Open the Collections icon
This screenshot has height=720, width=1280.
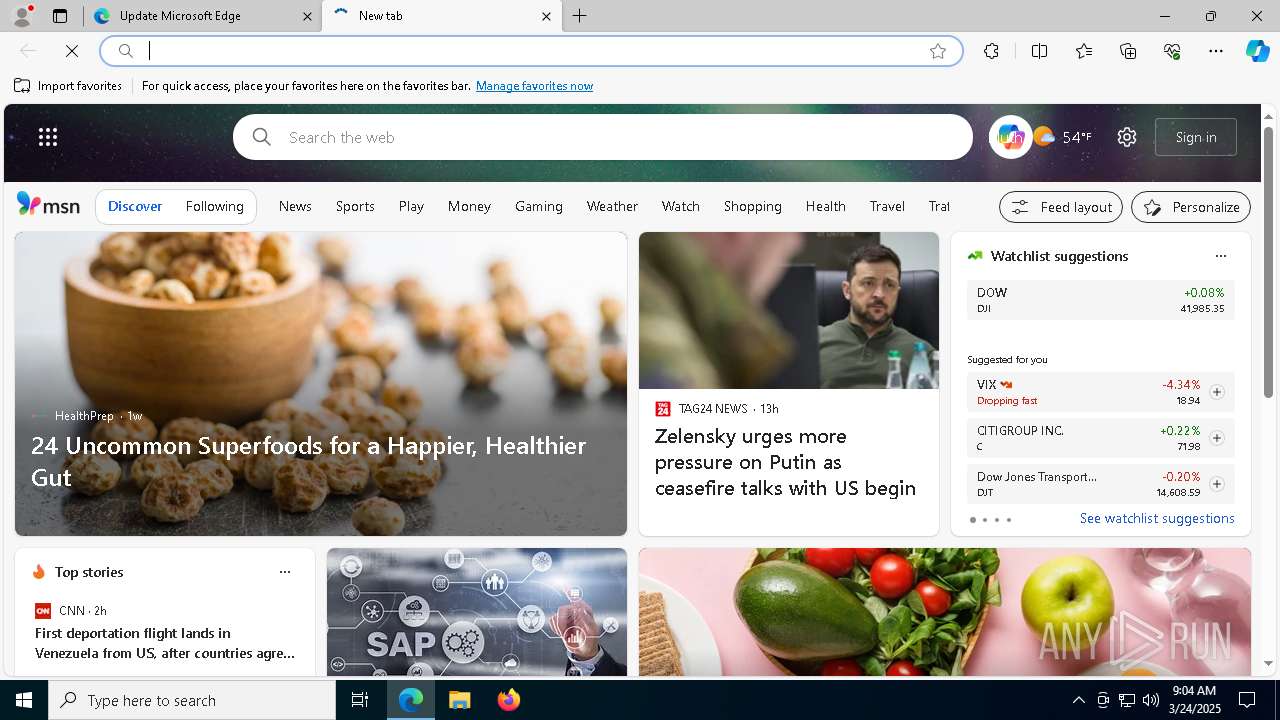1128,51
